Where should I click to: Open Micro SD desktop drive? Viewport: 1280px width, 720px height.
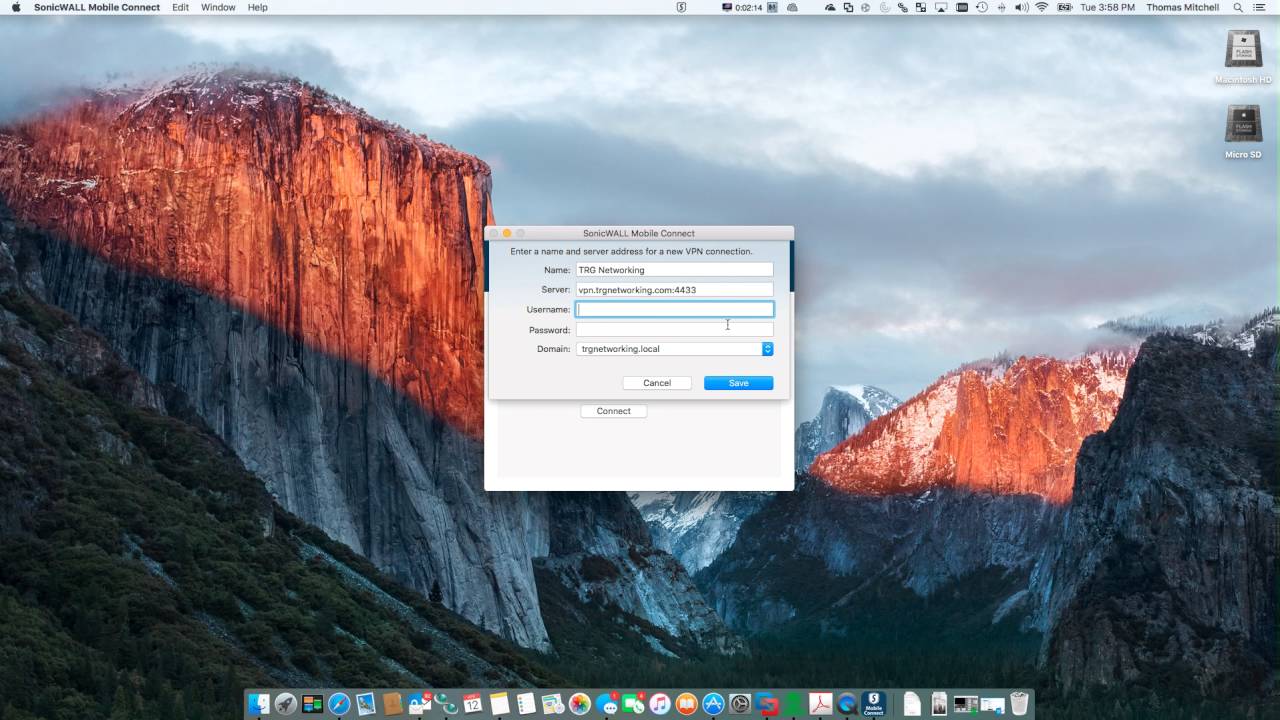tap(1243, 131)
